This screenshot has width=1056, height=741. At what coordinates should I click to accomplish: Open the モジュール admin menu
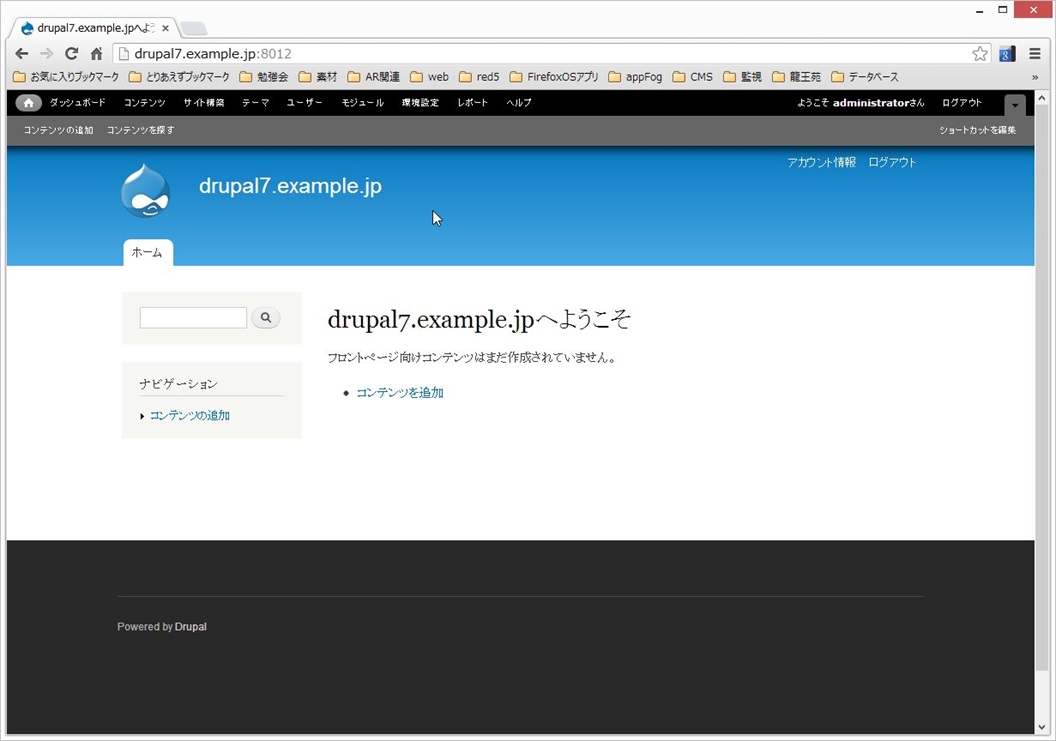[362, 102]
